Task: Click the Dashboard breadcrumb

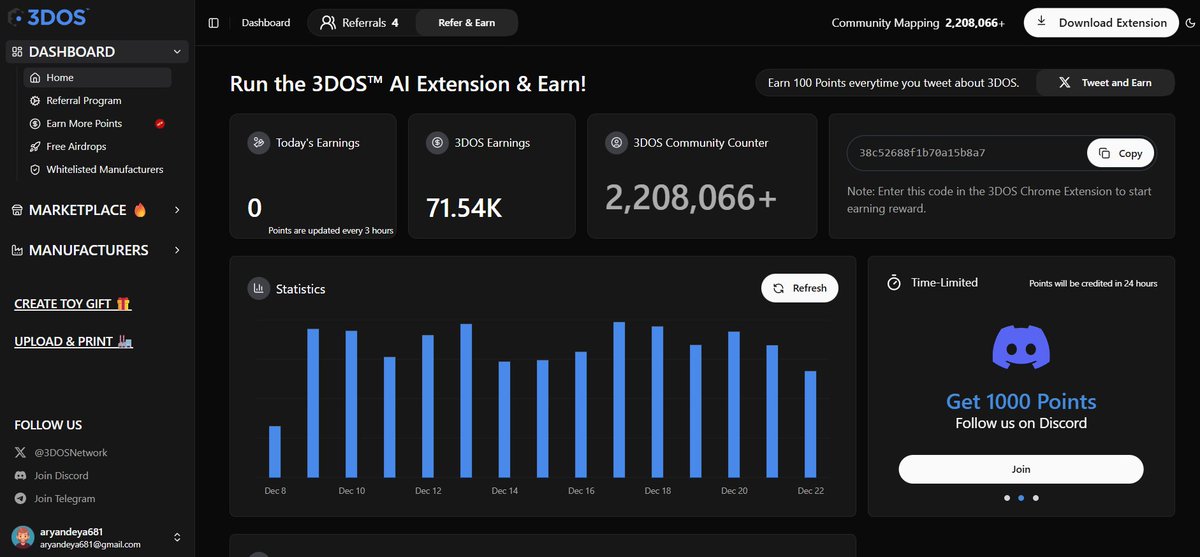Action: click(266, 23)
